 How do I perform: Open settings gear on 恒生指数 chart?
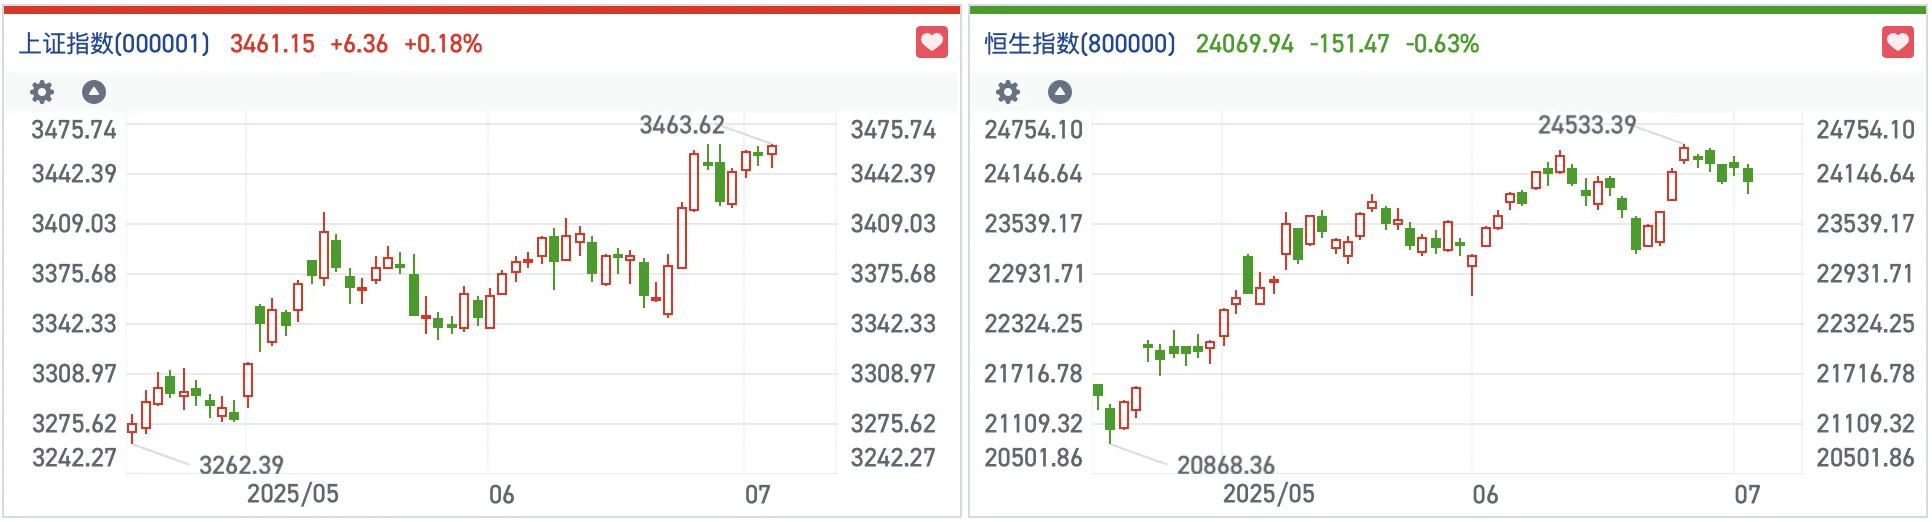(1008, 93)
